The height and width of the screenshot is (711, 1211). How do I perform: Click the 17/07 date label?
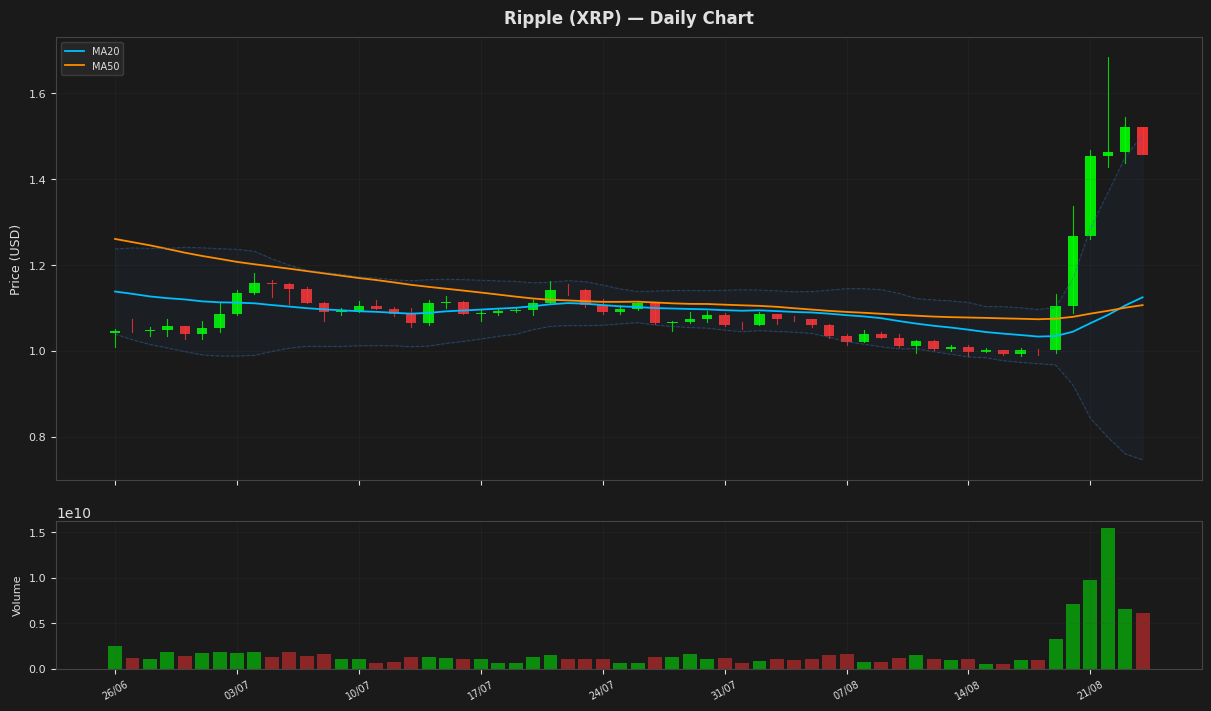(481, 690)
